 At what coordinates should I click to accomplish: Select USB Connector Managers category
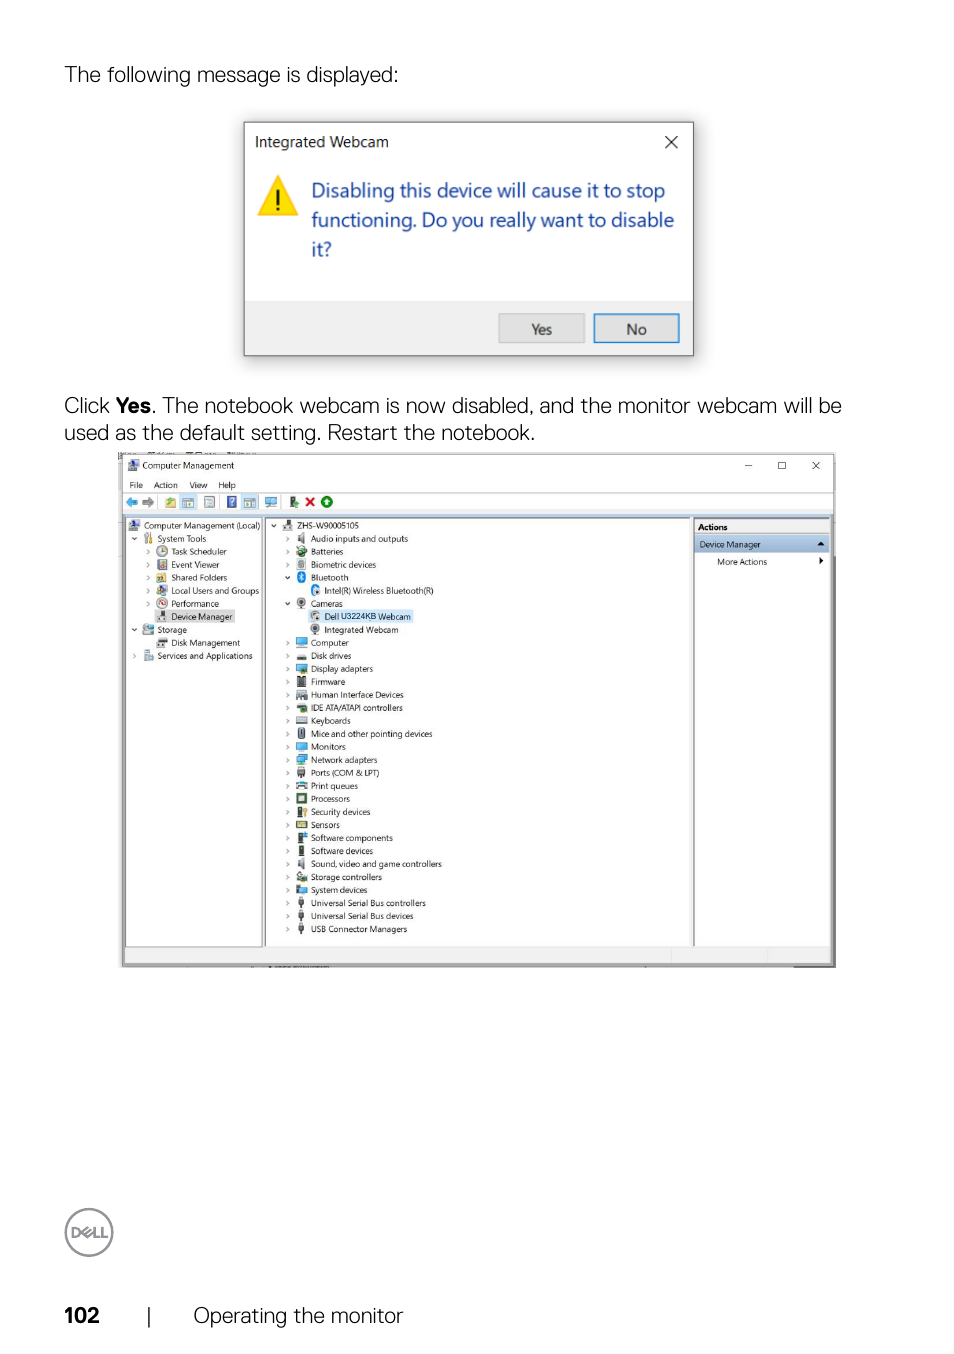coord(359,929)
